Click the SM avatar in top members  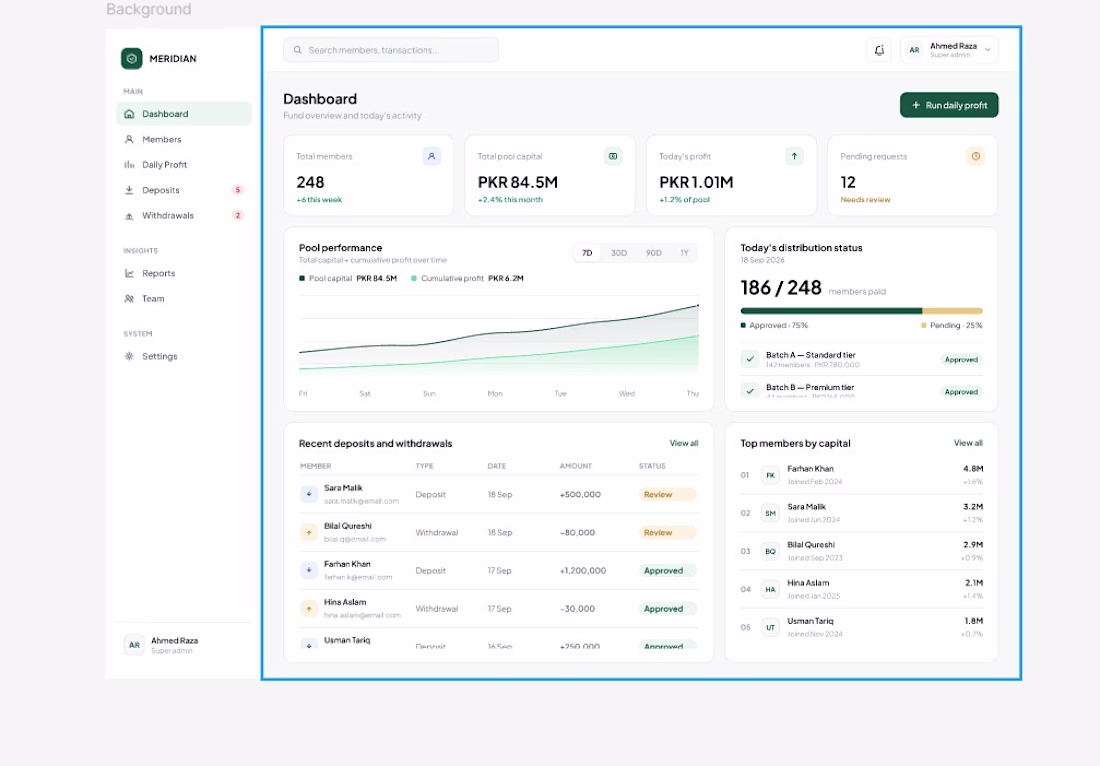point(770,513)
